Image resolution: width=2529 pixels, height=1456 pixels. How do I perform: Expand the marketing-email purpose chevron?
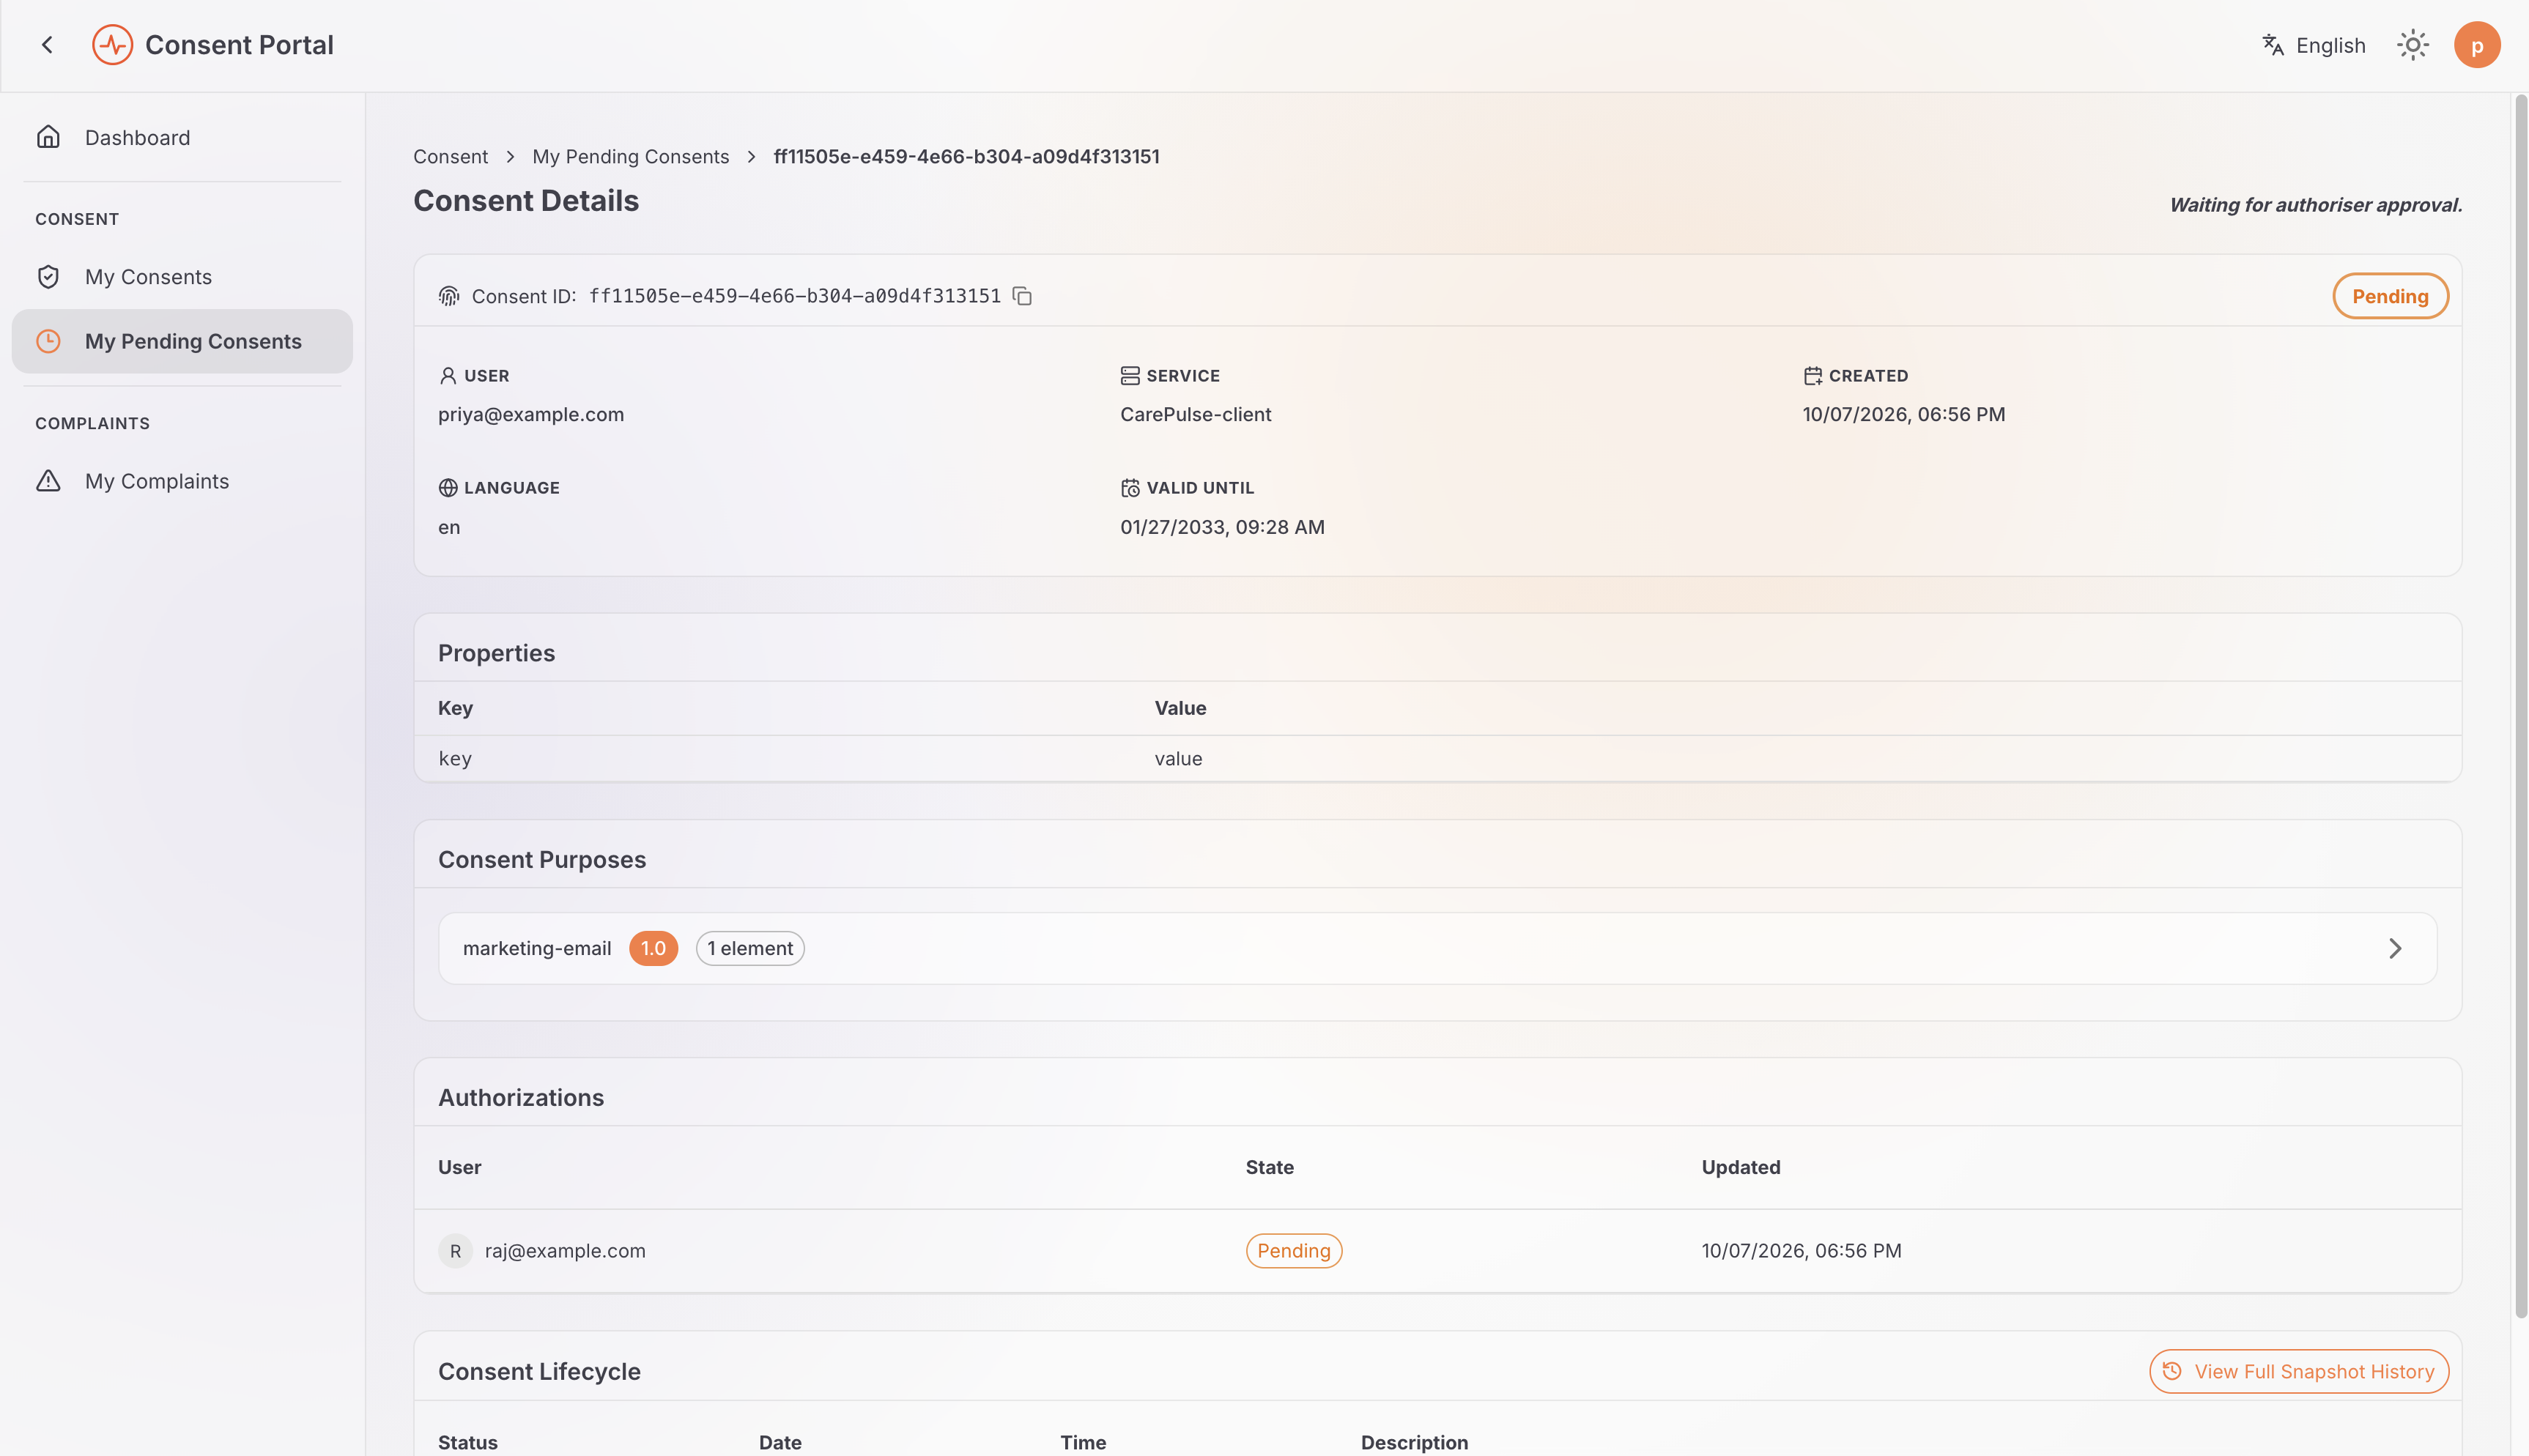coord(2394,948)
